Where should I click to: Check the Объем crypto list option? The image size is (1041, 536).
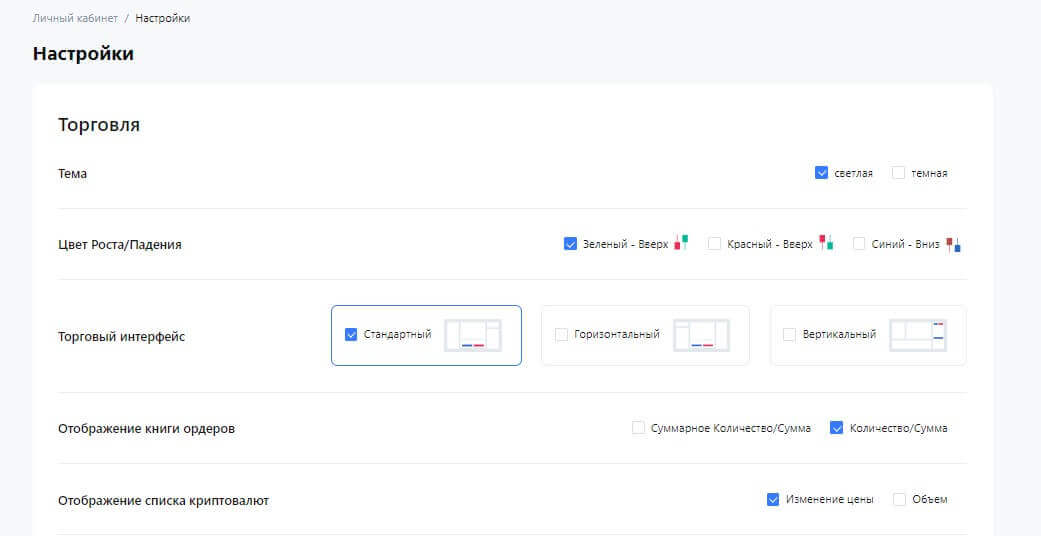(x=899, y=499)
